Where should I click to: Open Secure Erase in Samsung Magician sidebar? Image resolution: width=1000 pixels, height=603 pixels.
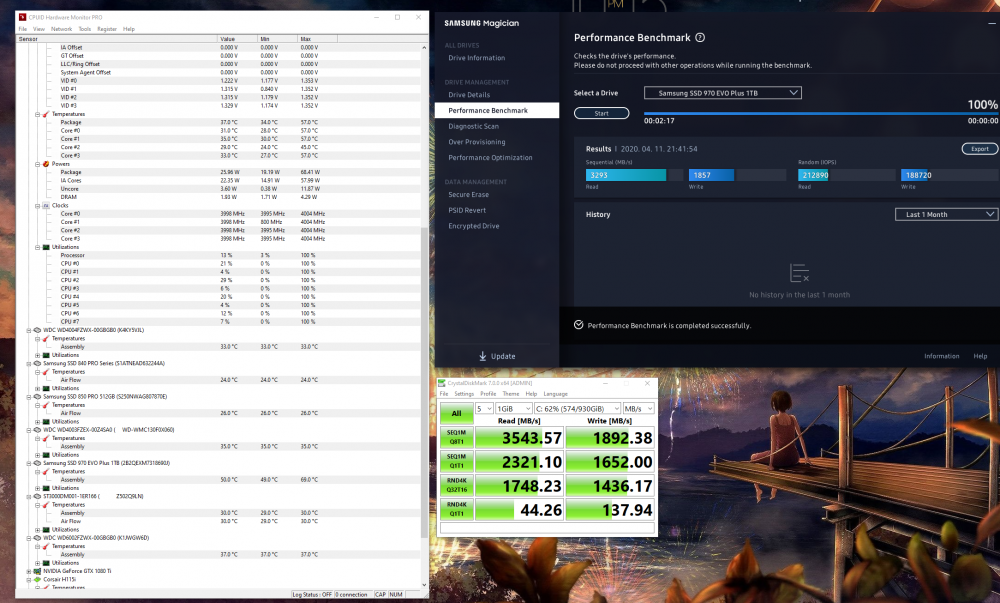(x=468, y=195)
